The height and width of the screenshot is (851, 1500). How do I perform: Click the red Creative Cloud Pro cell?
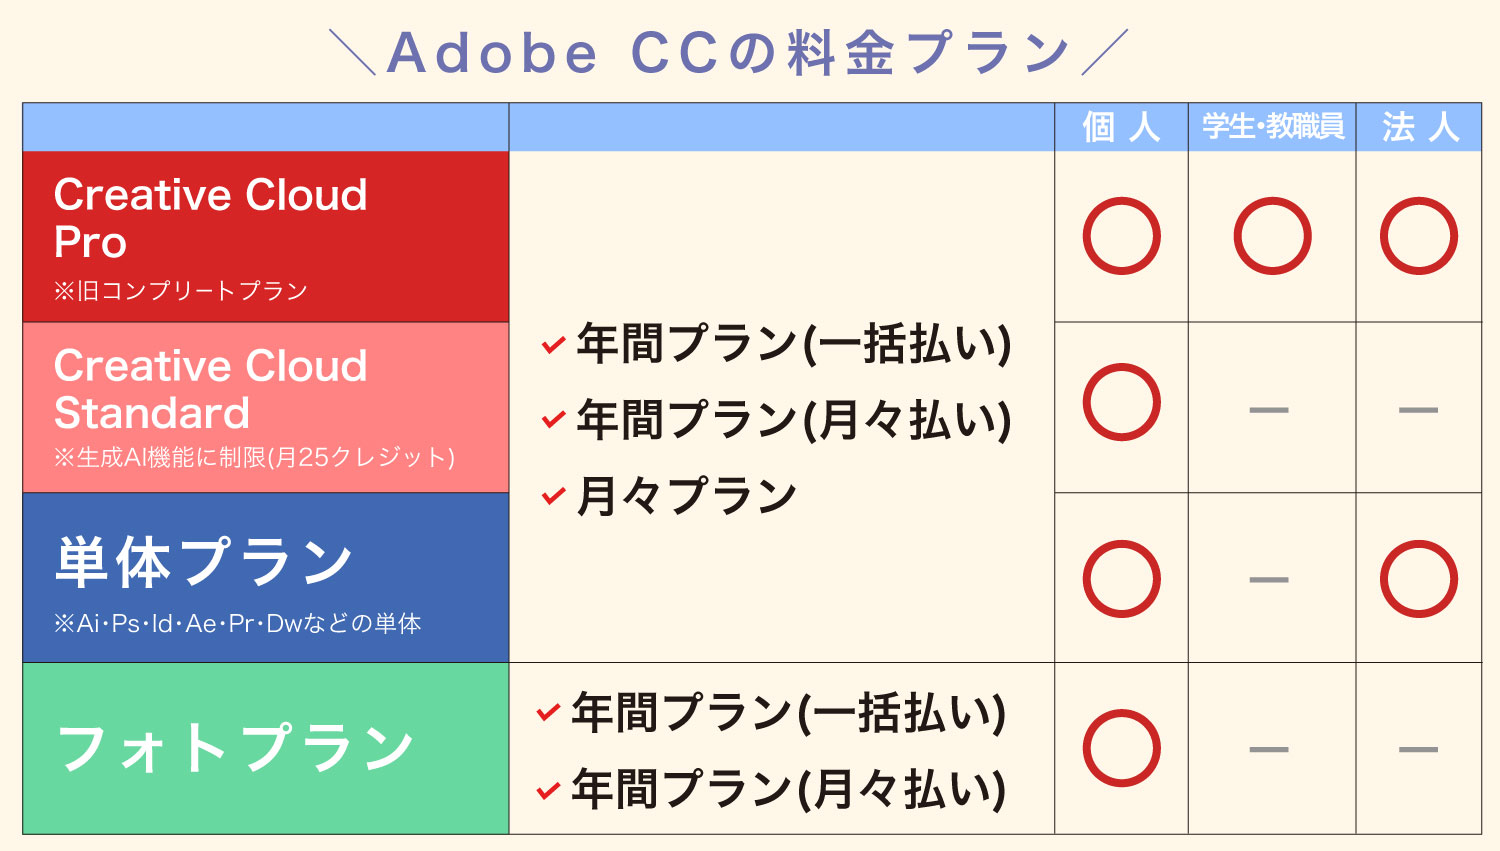(x=266, y=237)
